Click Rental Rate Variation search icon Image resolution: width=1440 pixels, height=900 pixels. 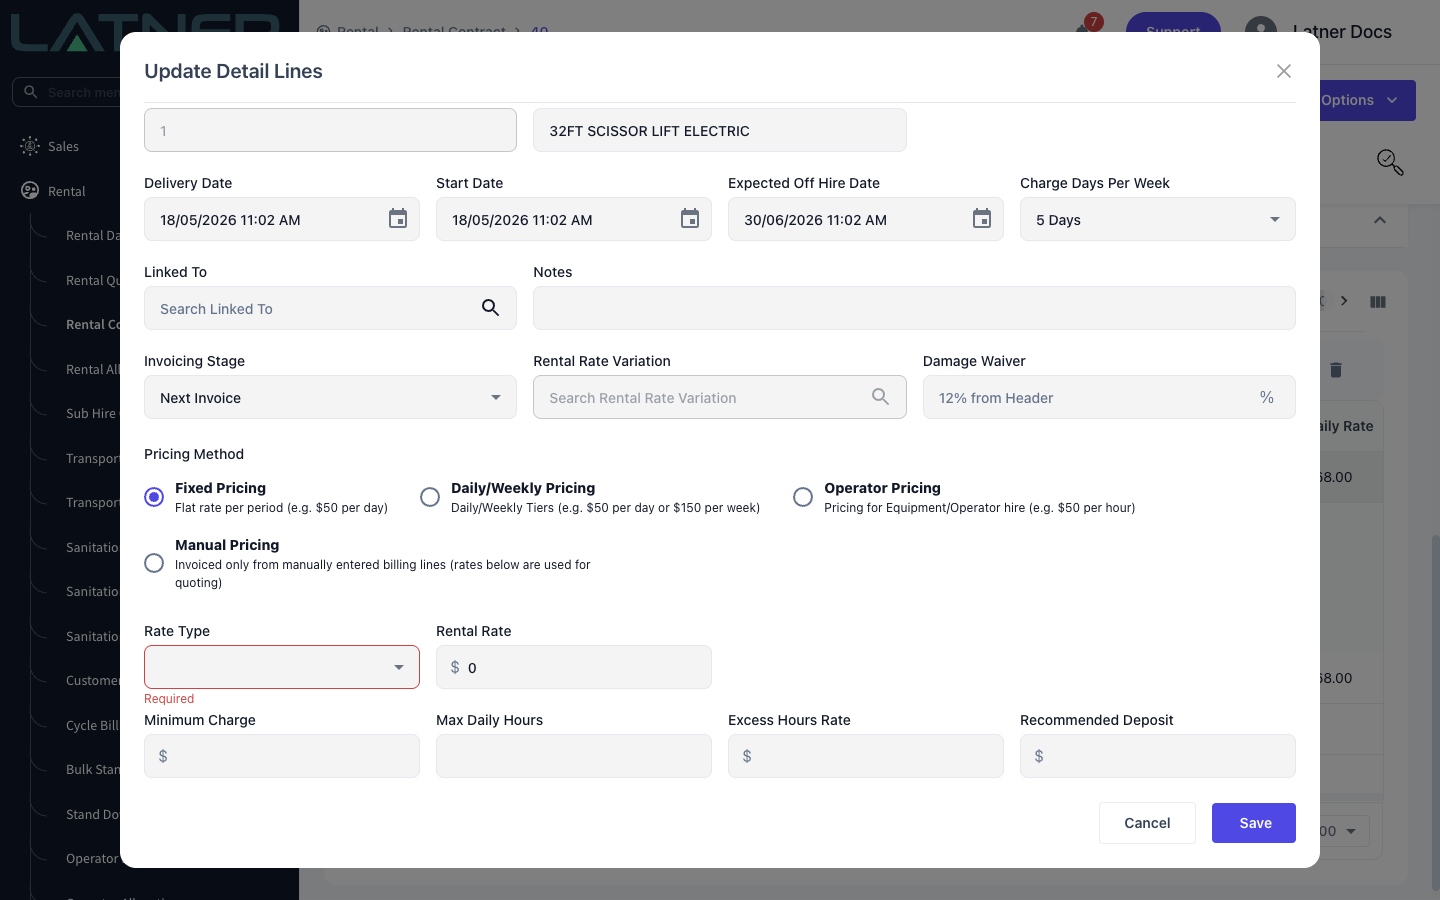tap(880, 397)
